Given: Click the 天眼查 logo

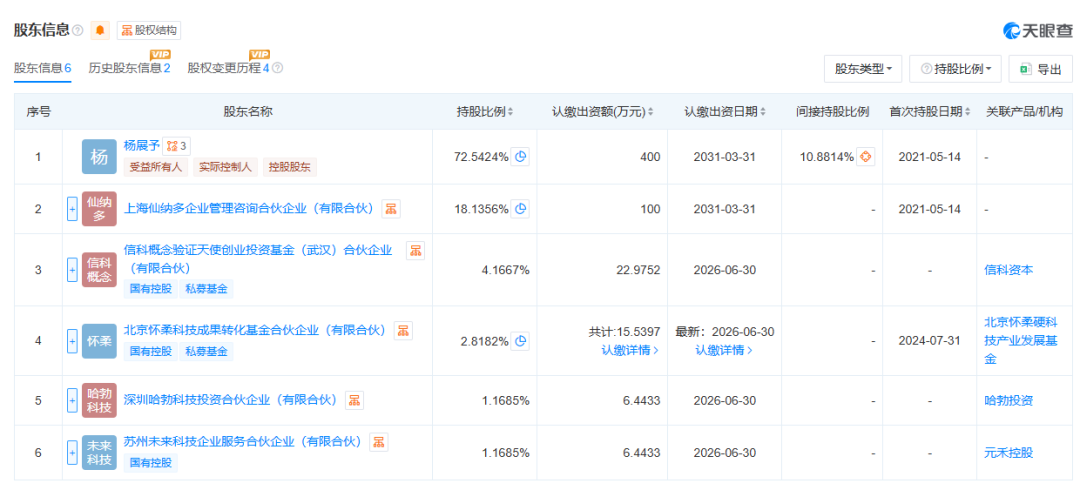Looking at the screenshot, I should [1037, 30].
